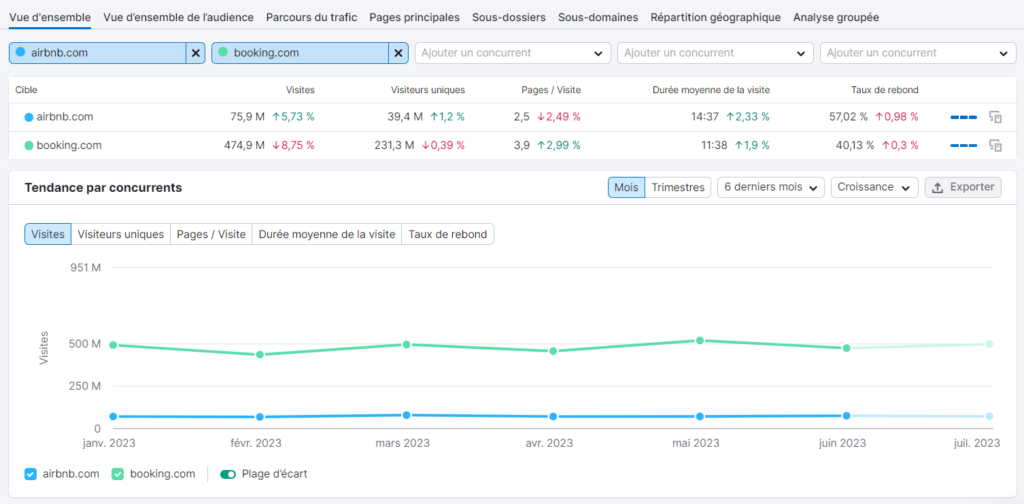Click trend line icon in booking.com row
1024x504 pixels.
tap(963, 146)
